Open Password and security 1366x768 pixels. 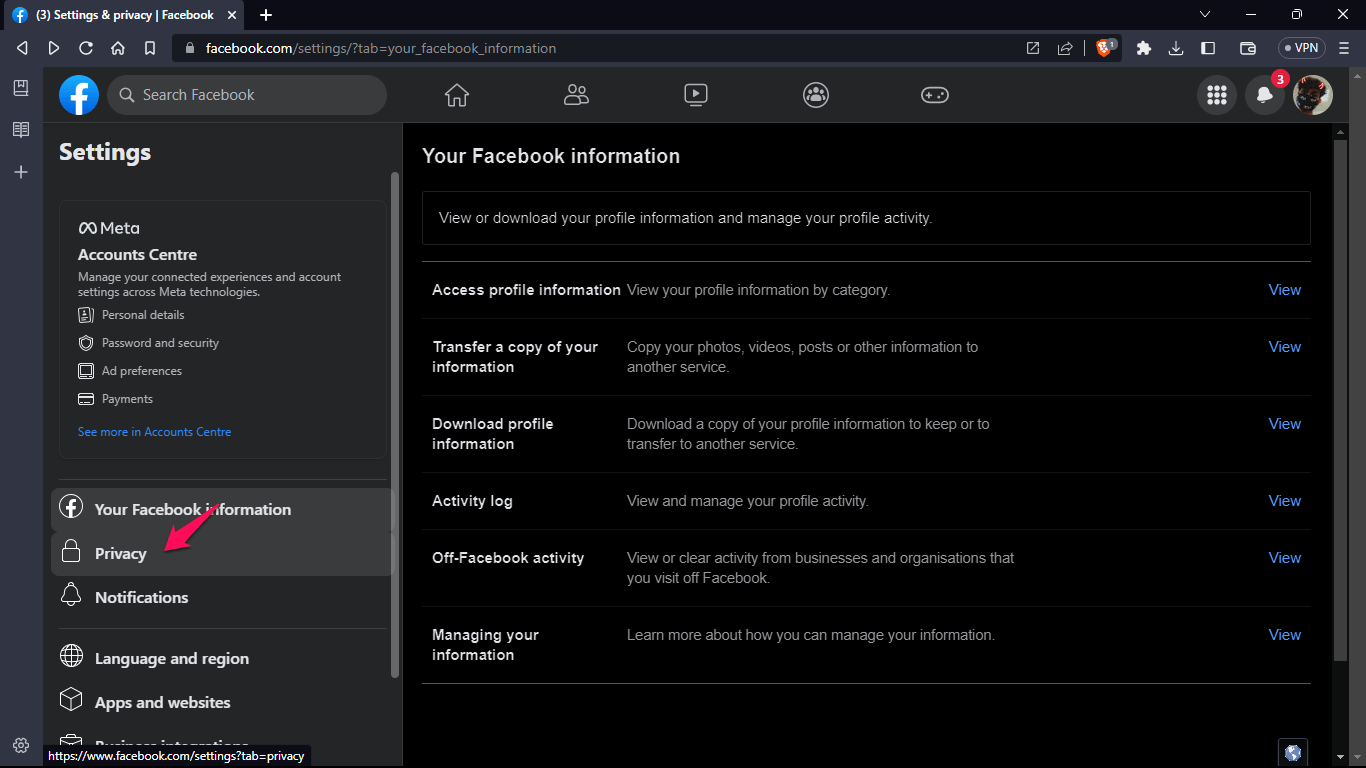[160, 342]
